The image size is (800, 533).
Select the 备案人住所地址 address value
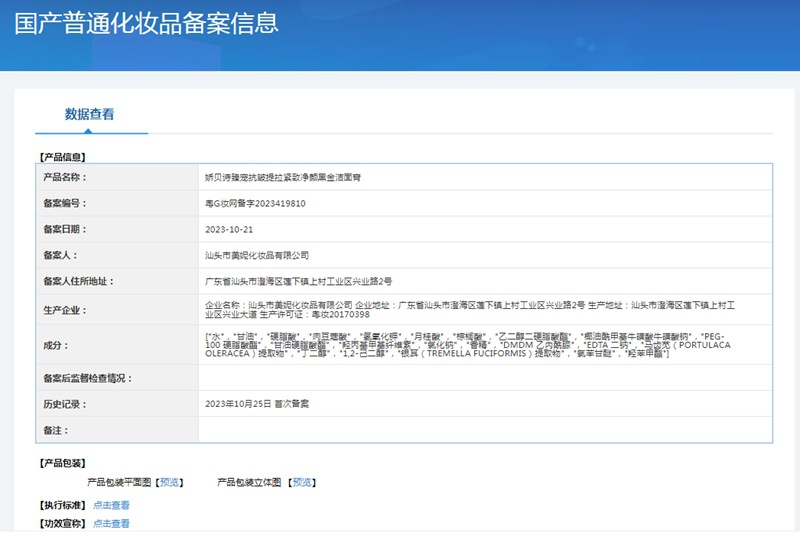[x=298, y=282]
